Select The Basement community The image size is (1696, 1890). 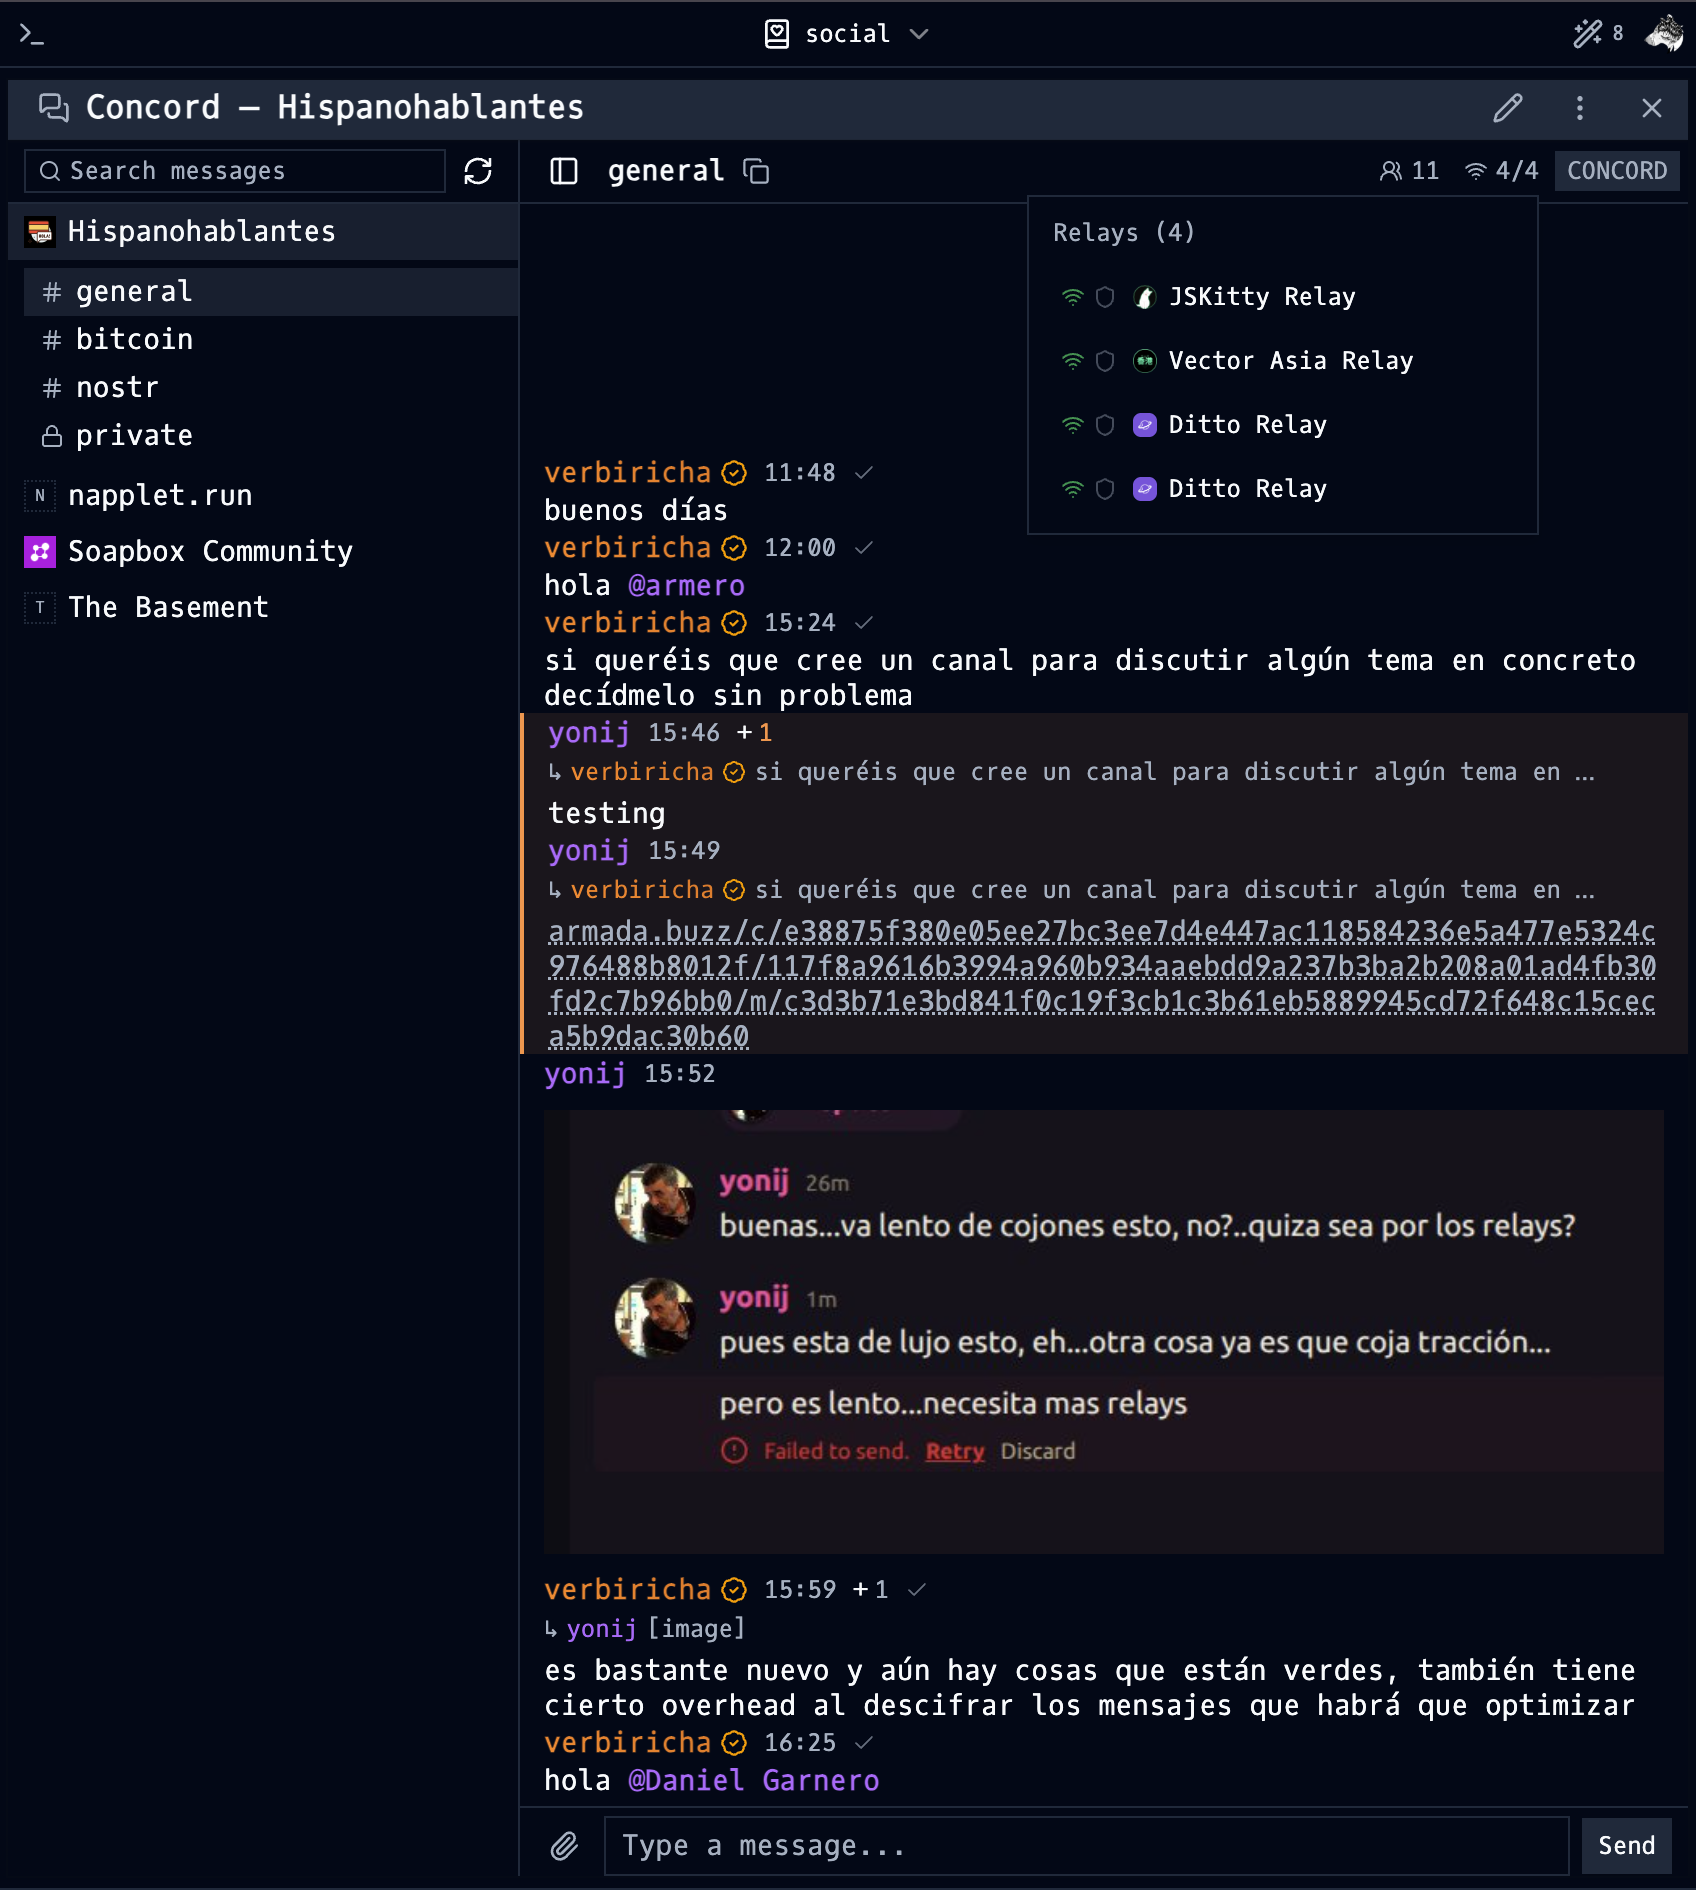tap(264, 608)
